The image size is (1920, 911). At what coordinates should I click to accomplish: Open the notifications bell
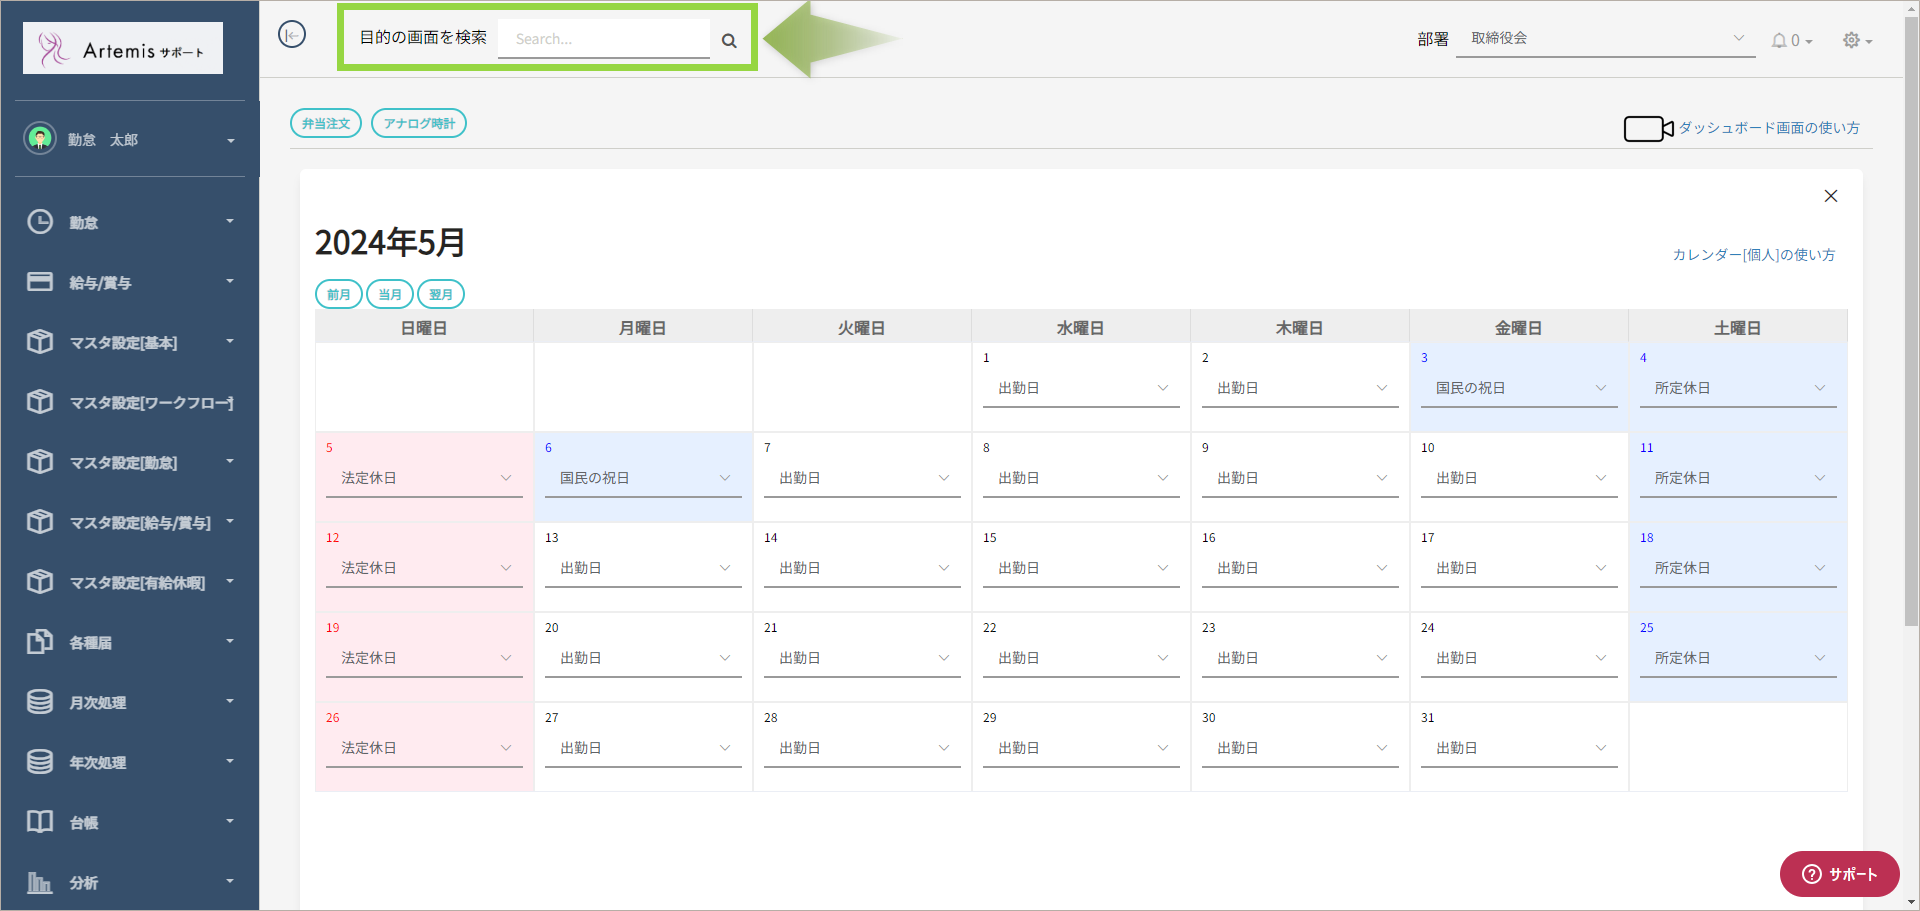(x=1779, y=41)
